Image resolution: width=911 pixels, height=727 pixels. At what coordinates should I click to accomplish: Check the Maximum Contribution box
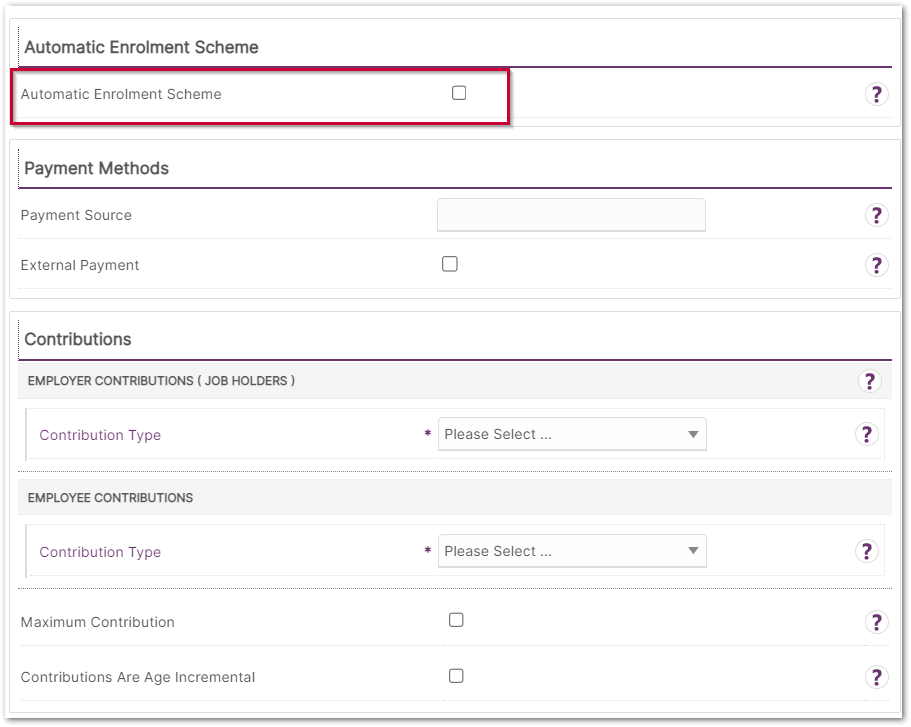pyautogui.click(x=456, y=620)
